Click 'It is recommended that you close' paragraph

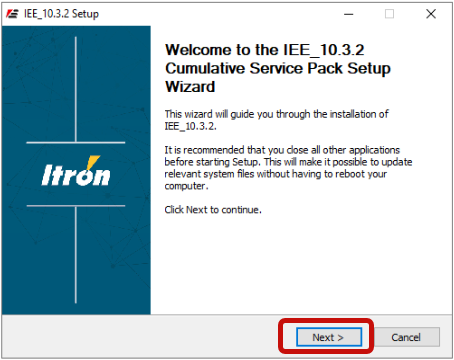click(288, 168)
